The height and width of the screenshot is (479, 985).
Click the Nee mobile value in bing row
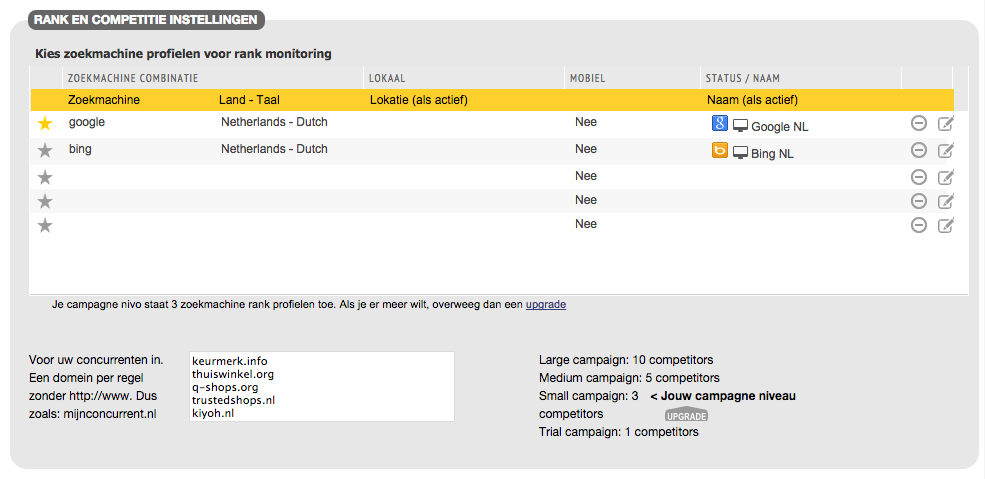[x=586, y=149]
